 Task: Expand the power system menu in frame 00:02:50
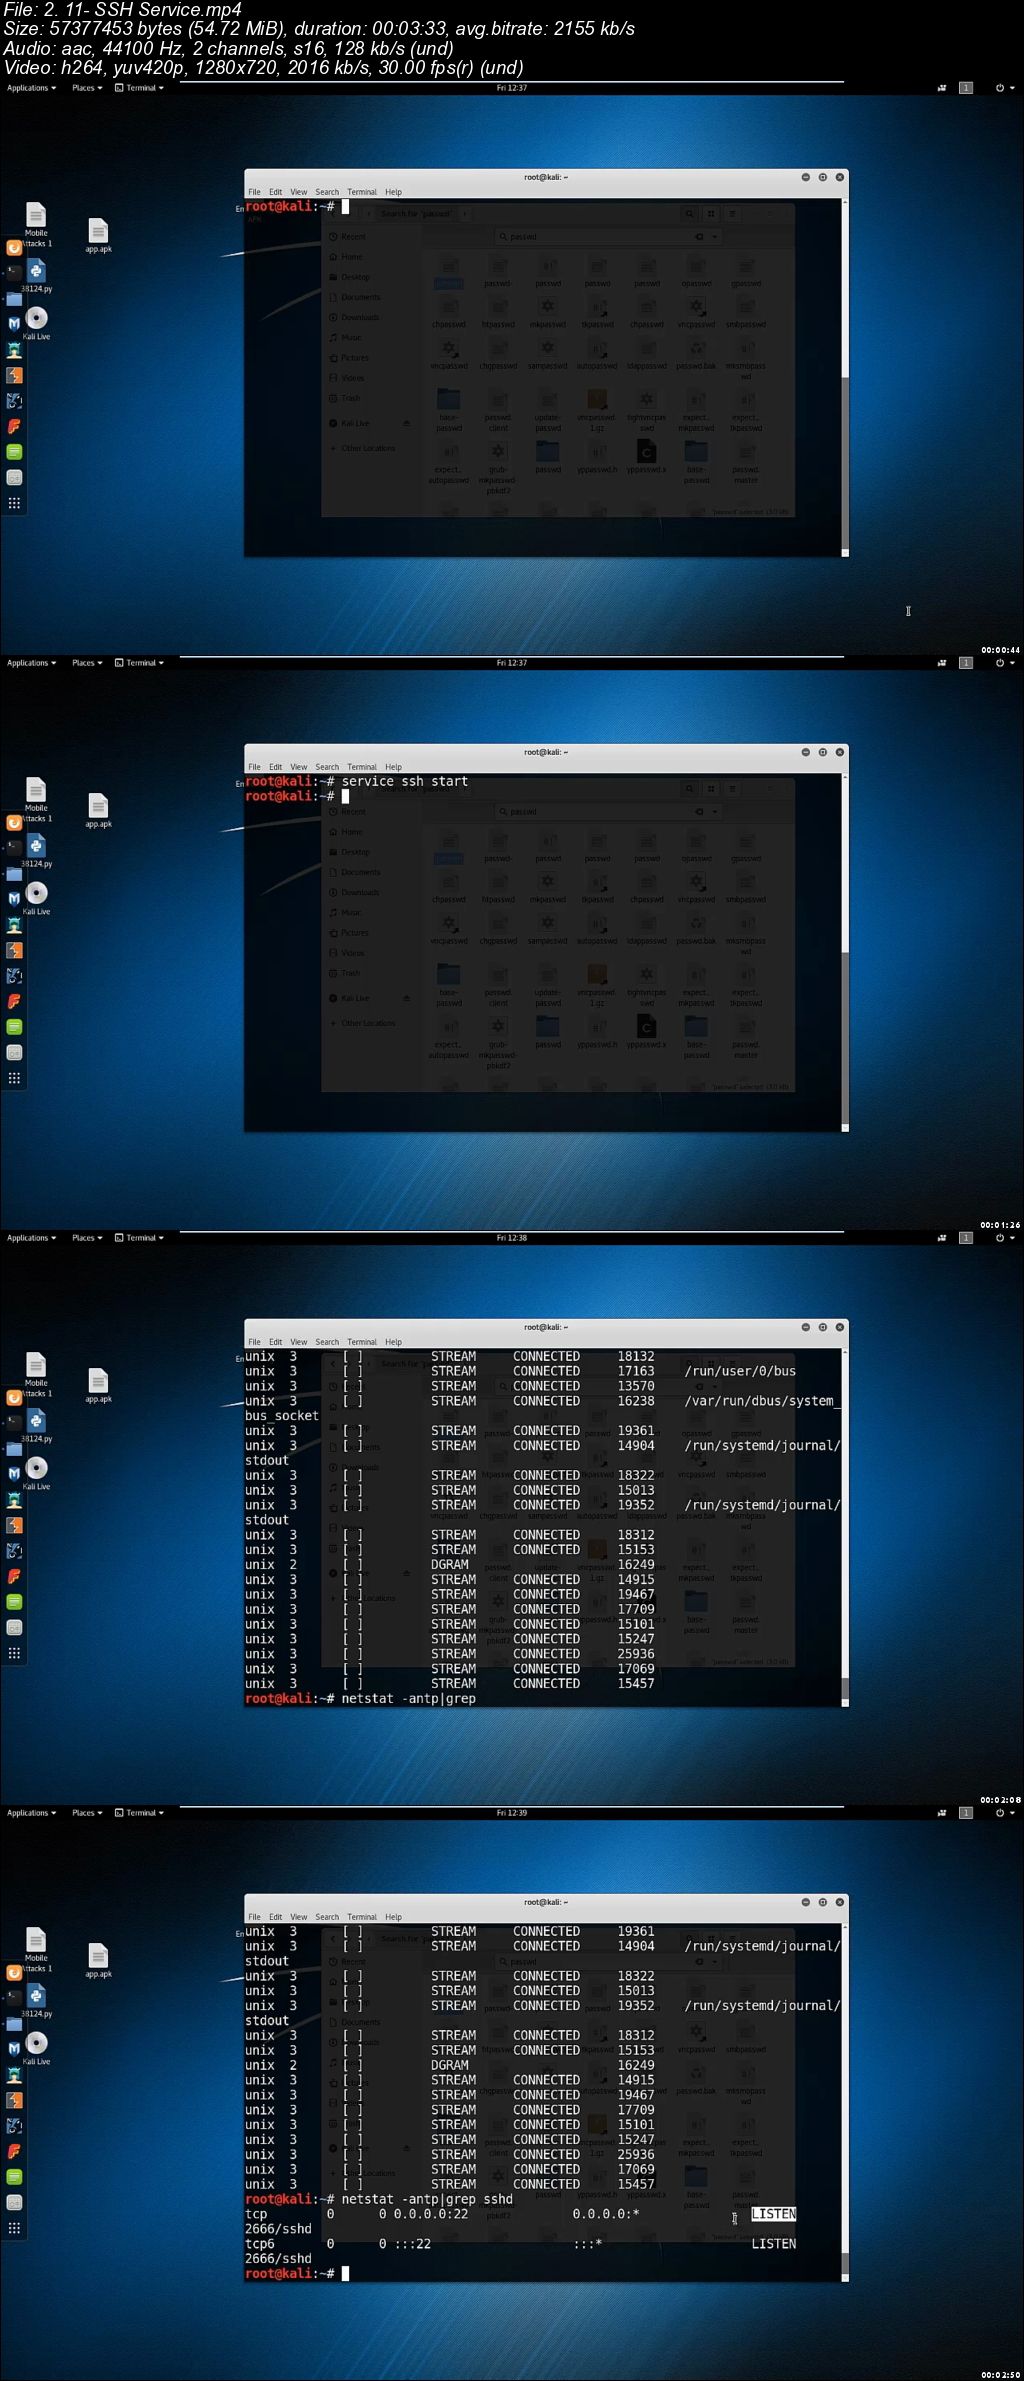tap(1004, 1813)
